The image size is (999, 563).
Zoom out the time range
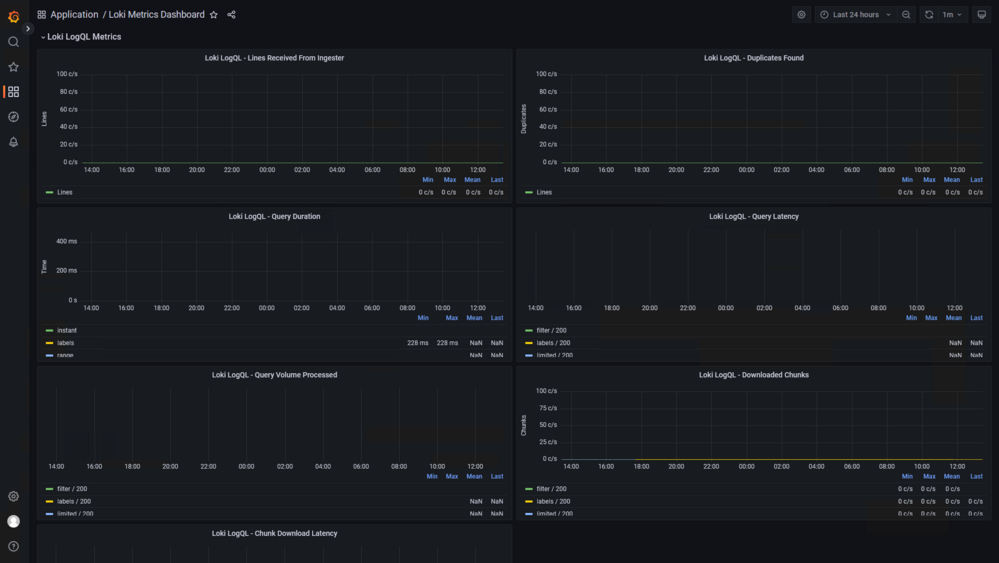point(906,15)
